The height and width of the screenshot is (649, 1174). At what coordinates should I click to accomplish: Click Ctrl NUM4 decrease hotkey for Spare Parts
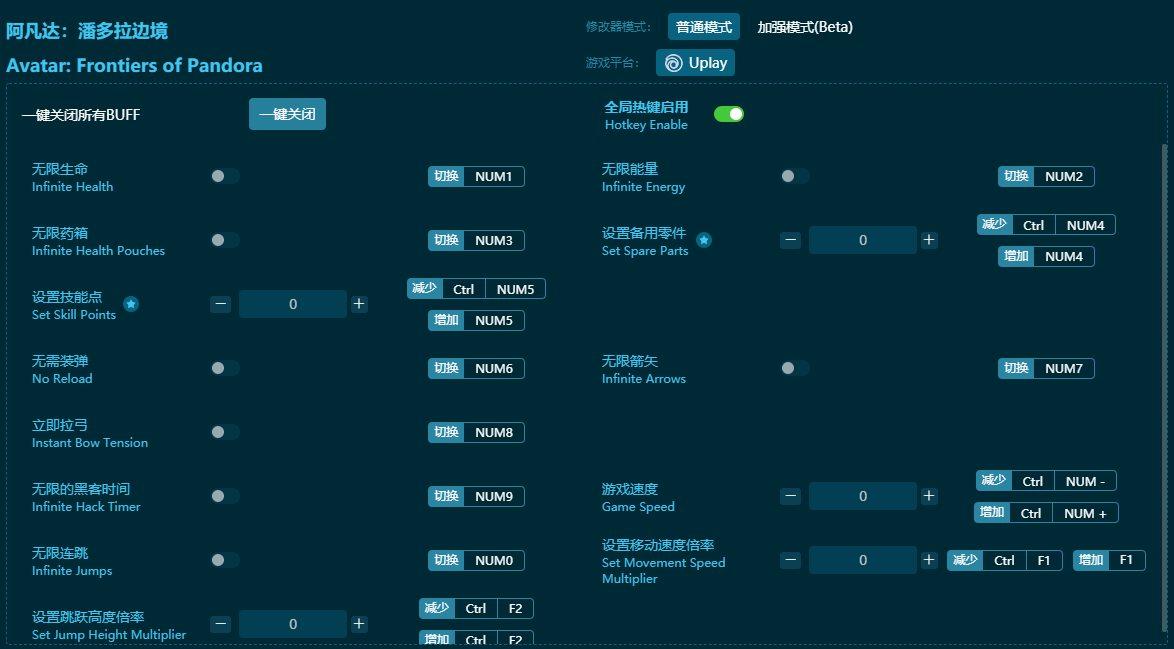1046,225
